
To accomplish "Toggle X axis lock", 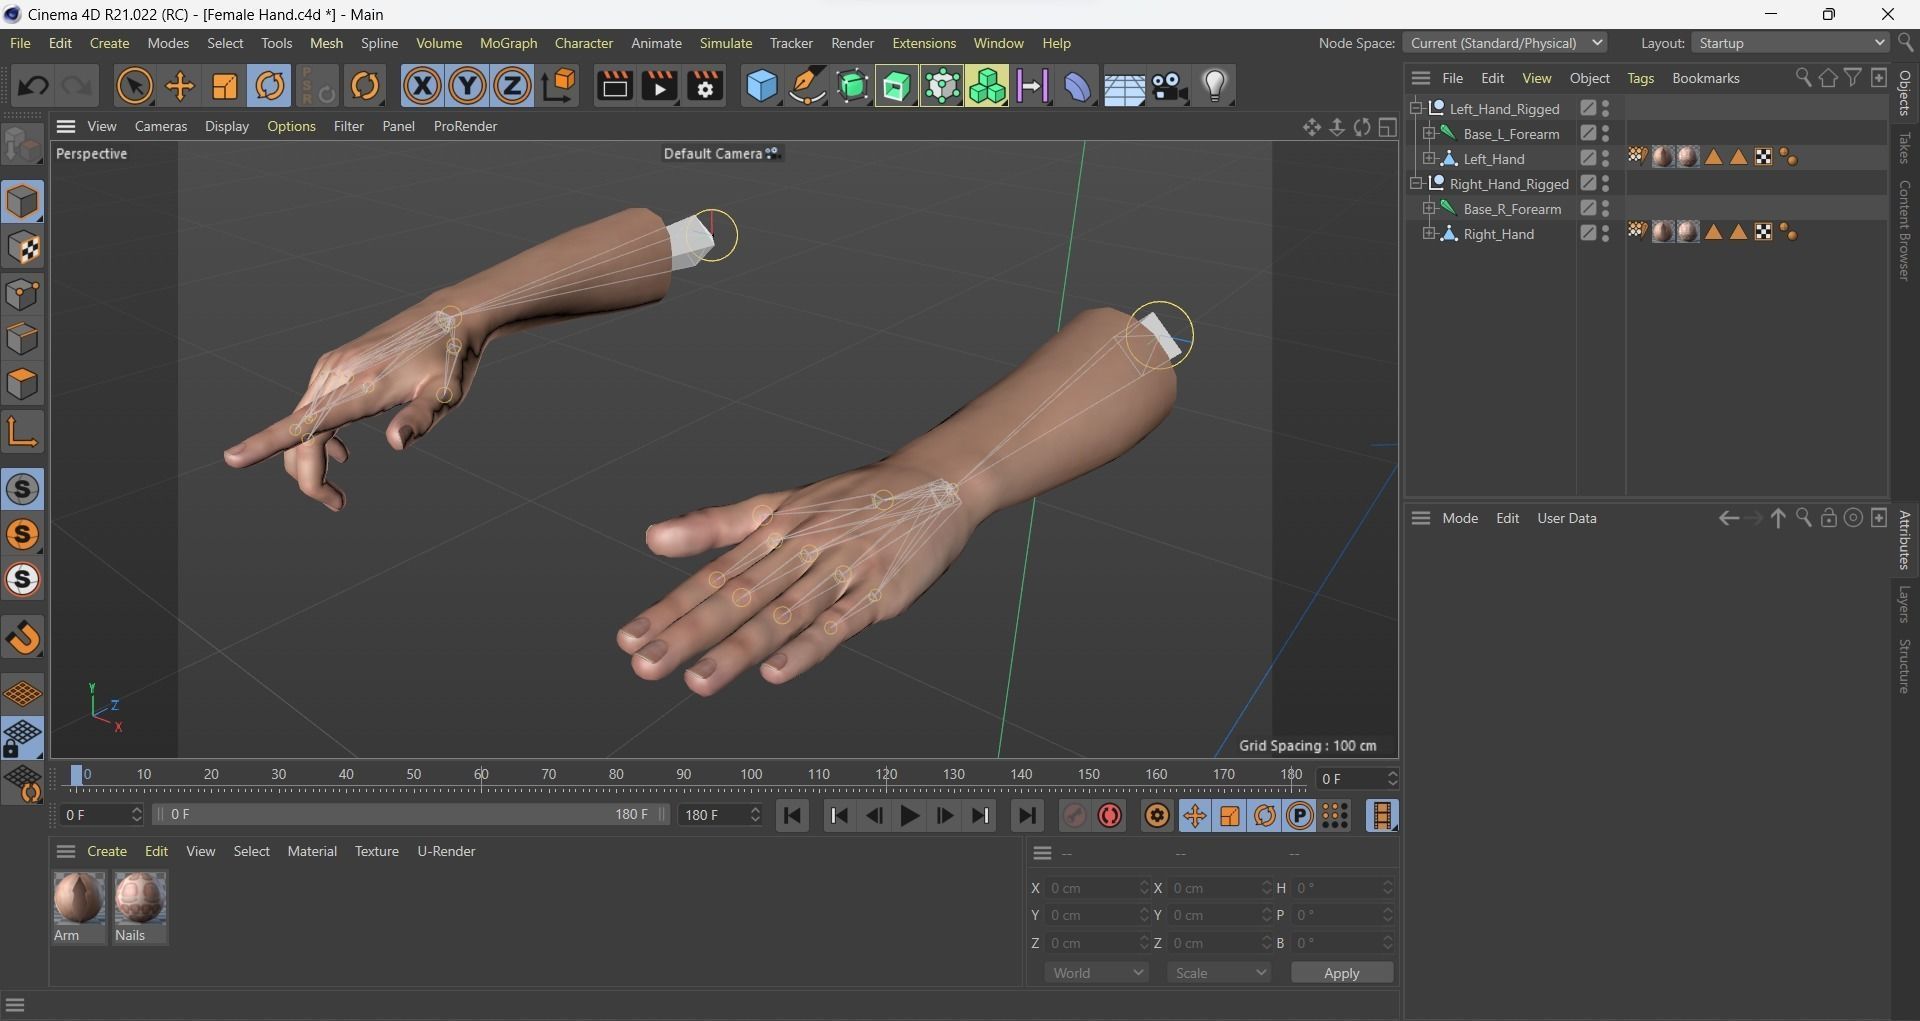I will 422,86.
